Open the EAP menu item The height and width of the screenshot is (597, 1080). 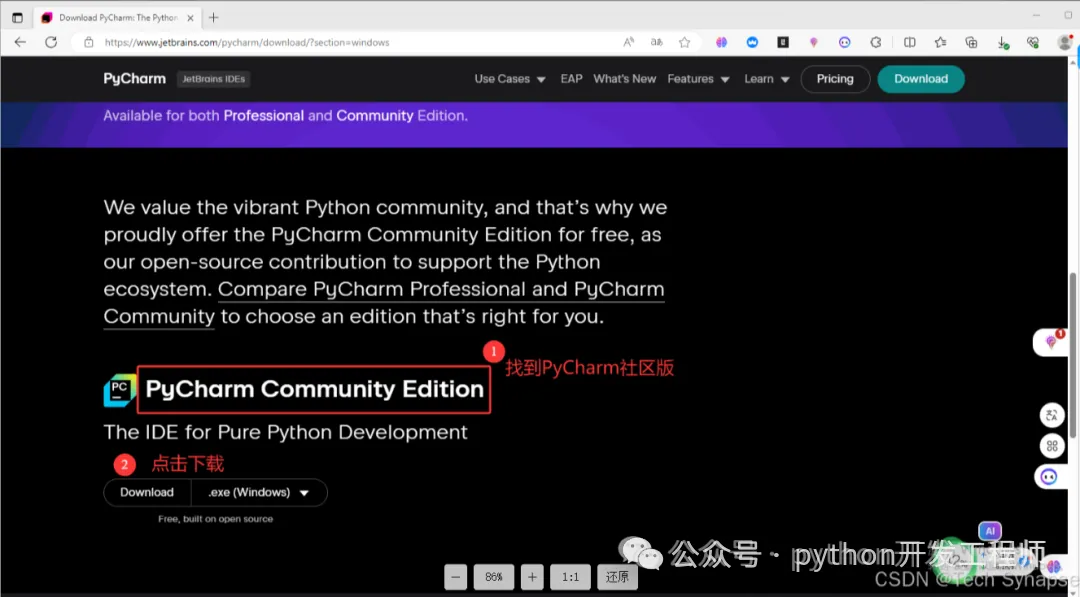tap(571, 79)
